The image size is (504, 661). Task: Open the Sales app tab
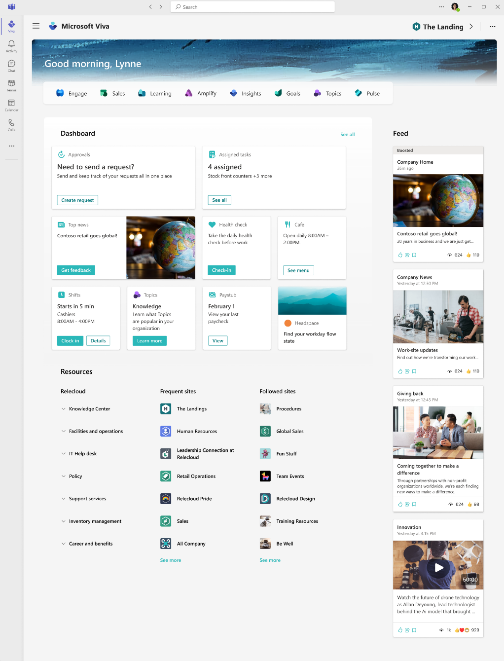coord(113,93)
